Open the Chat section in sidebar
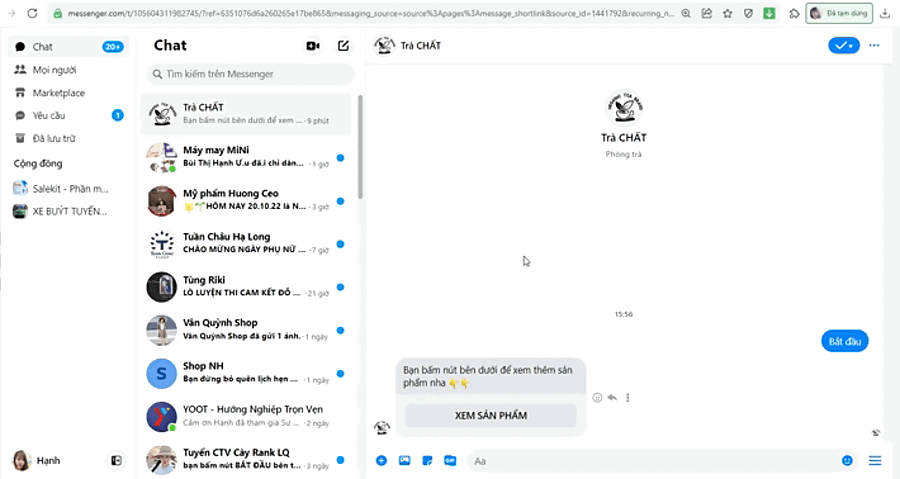The height and width of the screenshot is (479, 900). pos(68,46)
